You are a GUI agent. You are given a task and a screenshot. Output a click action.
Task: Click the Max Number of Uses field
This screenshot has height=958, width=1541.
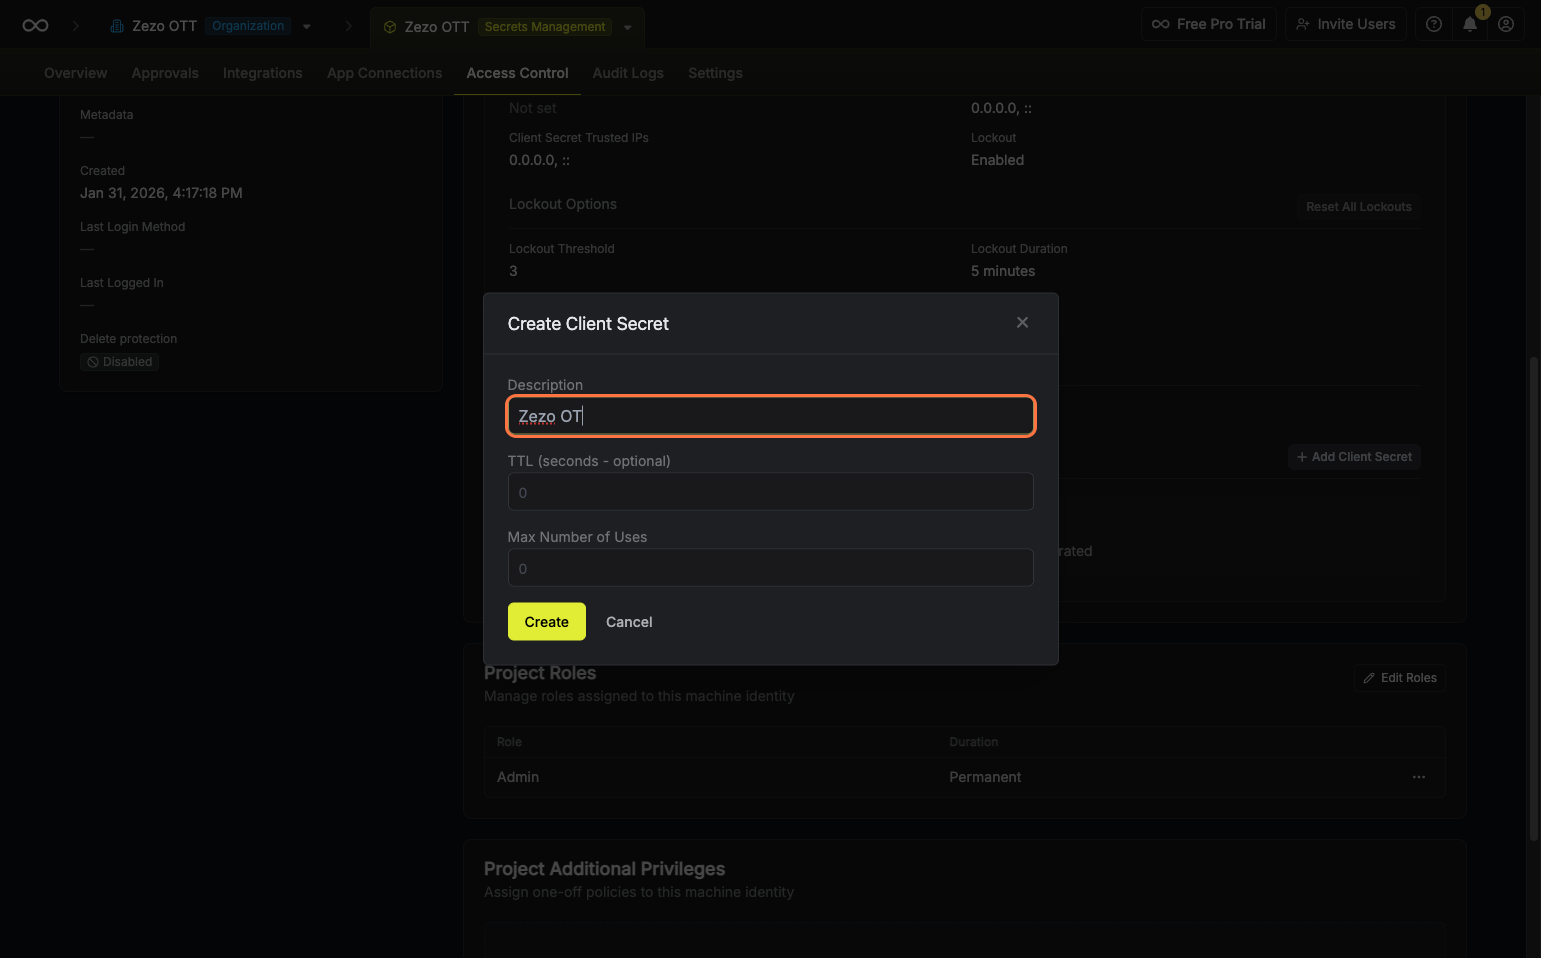point(770,568)
